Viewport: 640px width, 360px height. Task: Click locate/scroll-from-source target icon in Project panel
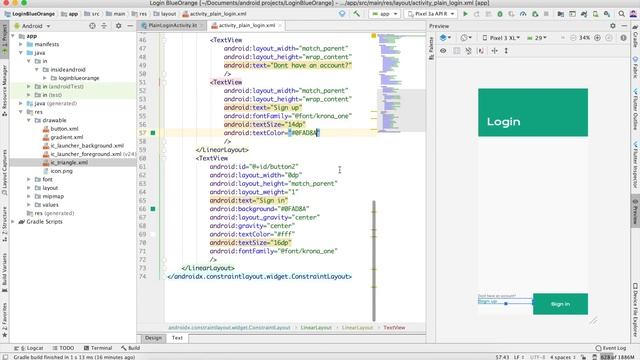(x=92, y=26)
